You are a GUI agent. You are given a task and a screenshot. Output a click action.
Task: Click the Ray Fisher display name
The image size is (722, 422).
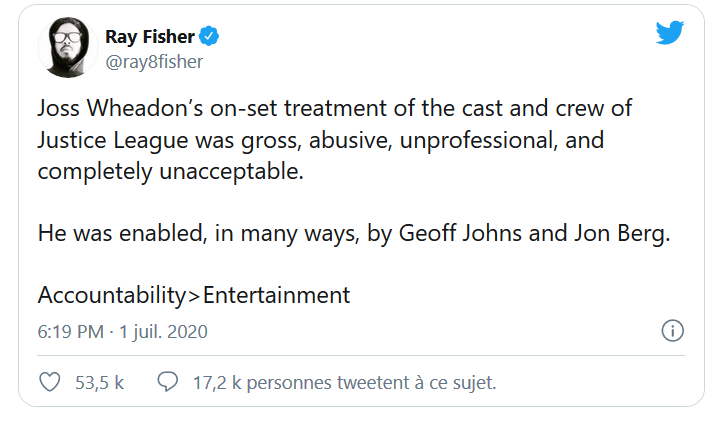tap(151, 37)
